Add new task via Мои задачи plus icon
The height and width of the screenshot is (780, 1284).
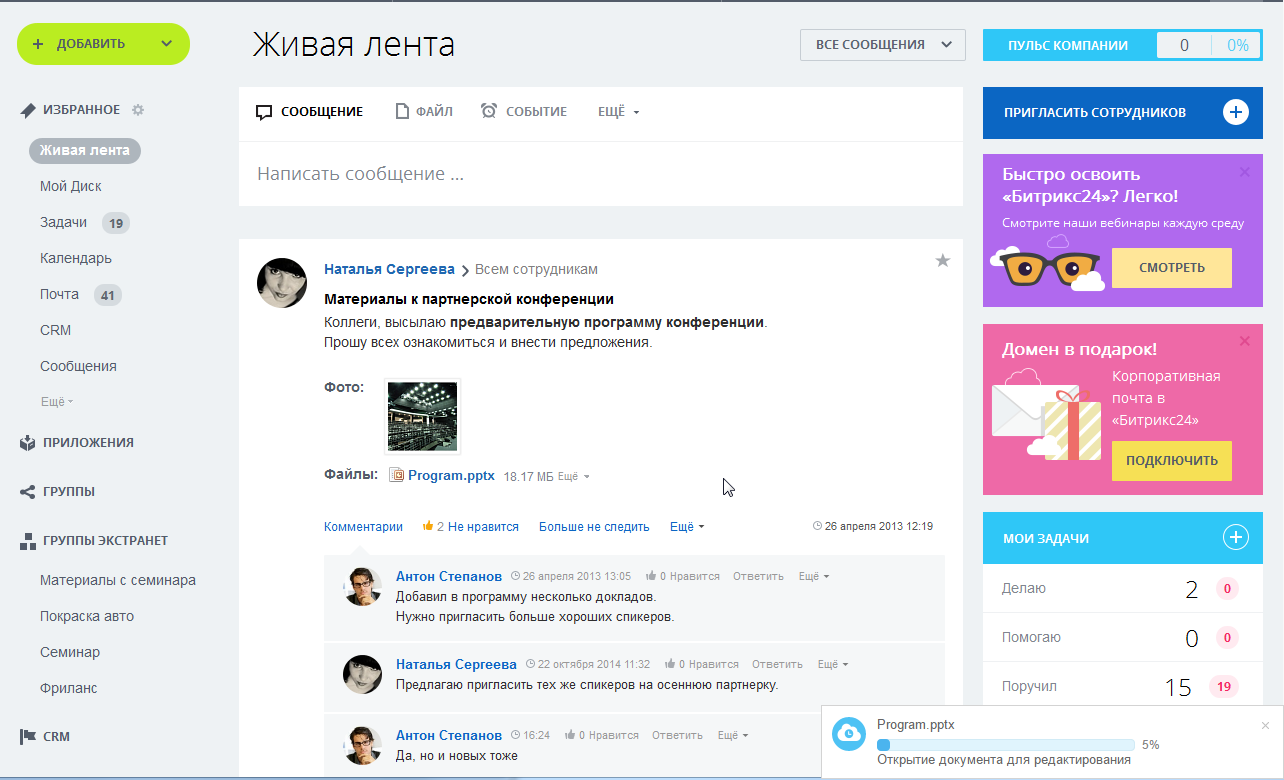tap(1235, 538)
